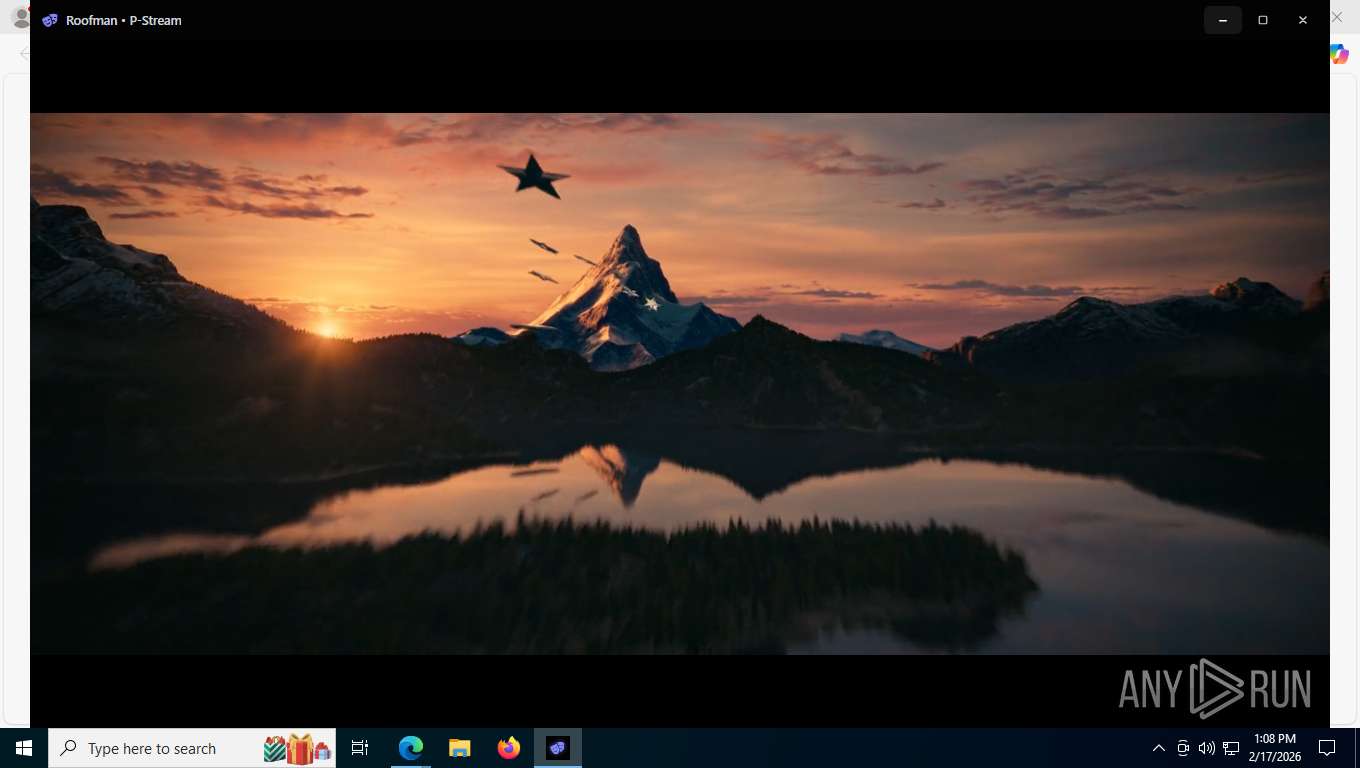This screenshot has height=768, width=1360.
Task: Click the playing video frame to pause
Action: click(x=680, y=384)
